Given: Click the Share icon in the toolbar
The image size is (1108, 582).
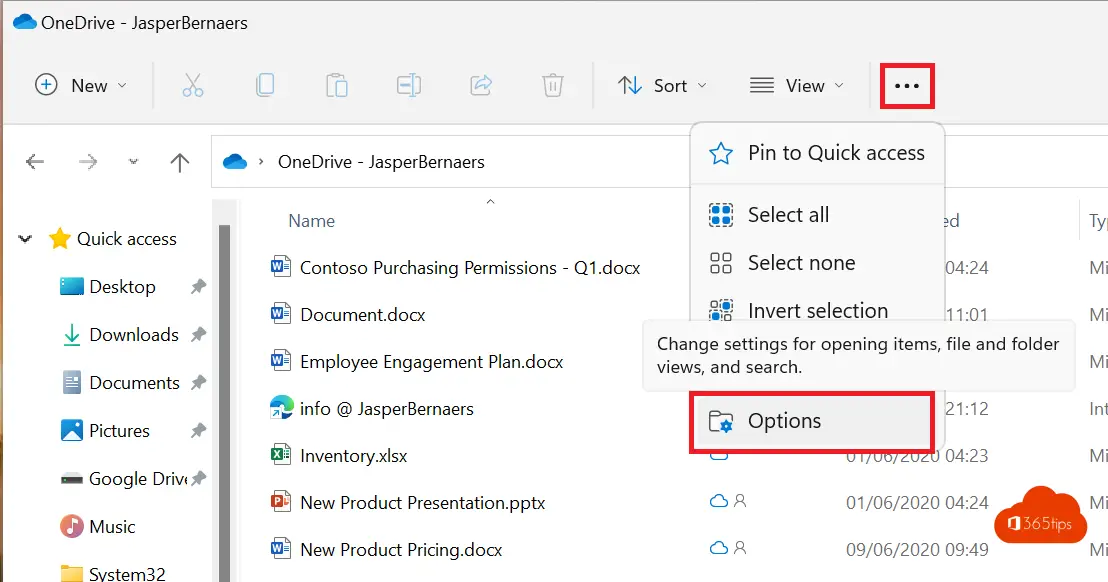Looking at the screenshot, I should coord(481,85).
